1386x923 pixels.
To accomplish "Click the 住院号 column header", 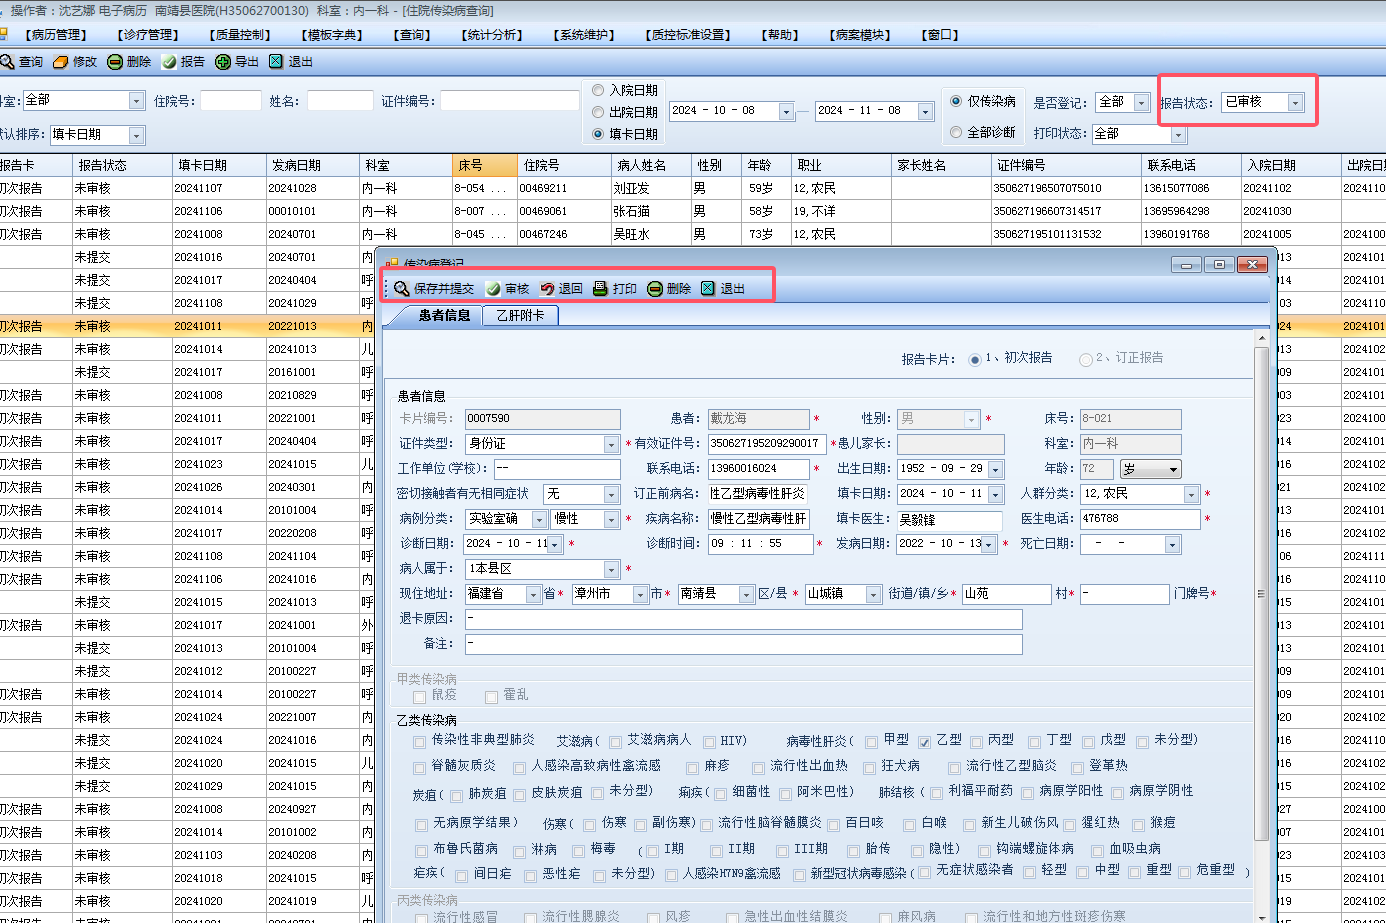I will point(564,166).
